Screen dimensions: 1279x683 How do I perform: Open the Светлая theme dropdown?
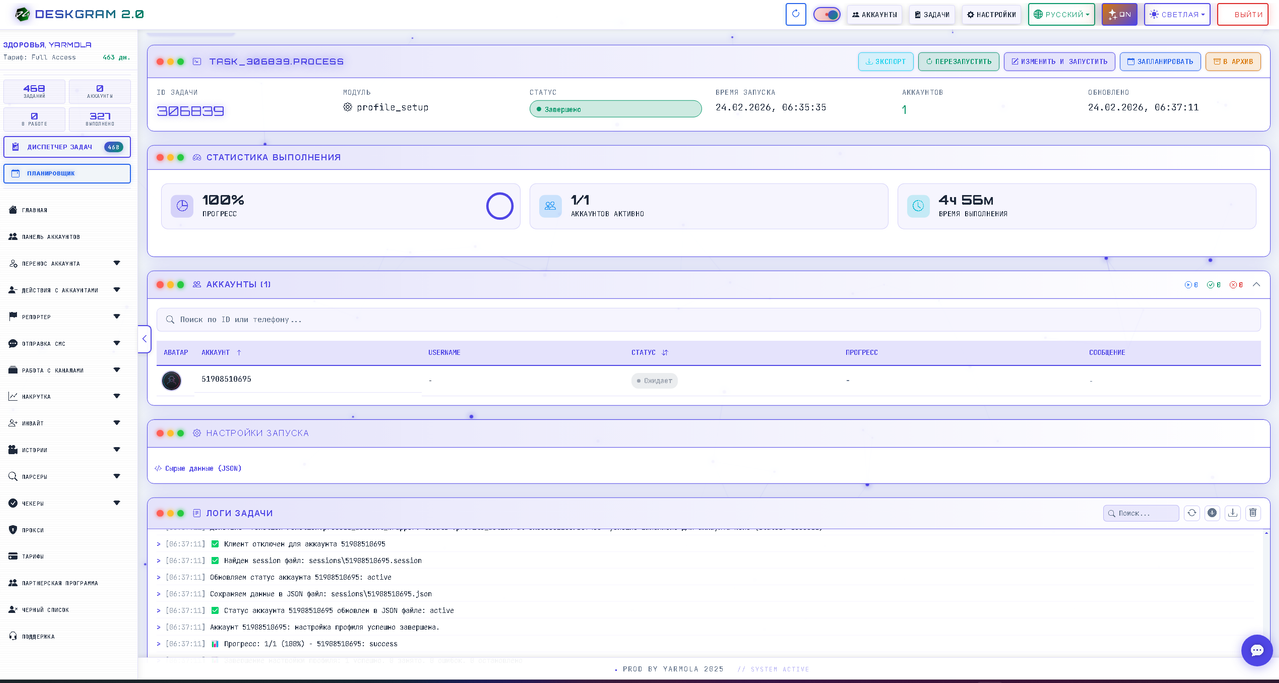[1176, 15]
